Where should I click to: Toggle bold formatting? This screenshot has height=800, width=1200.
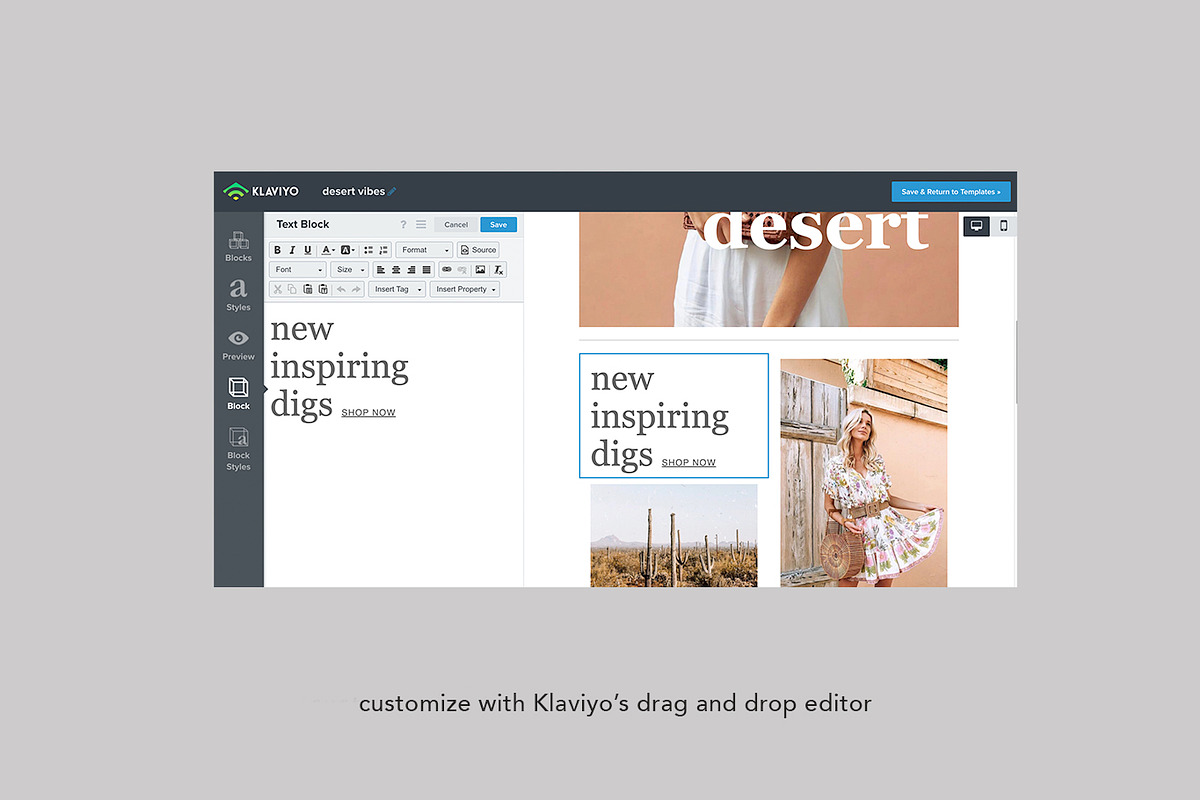(x=278, y=250)
